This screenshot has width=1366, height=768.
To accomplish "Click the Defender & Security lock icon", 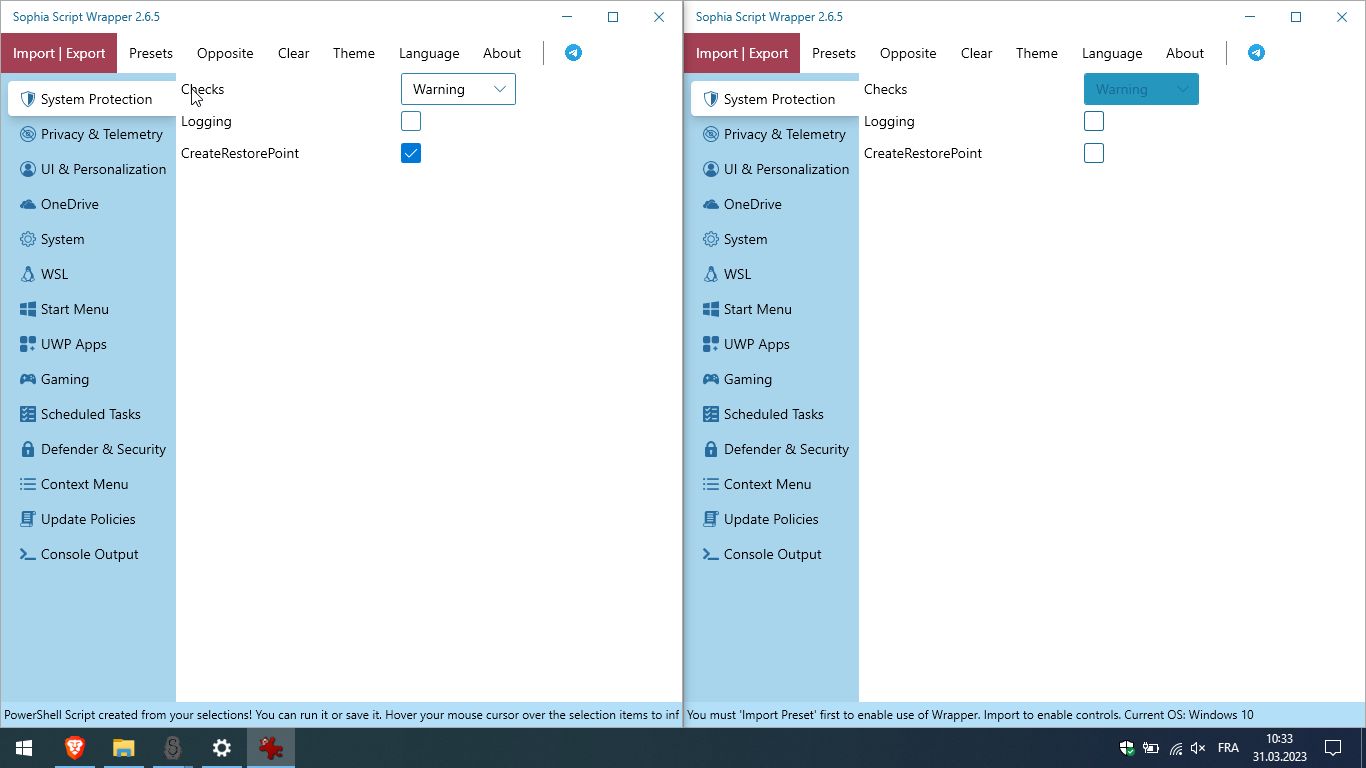I will pos(26,449).
